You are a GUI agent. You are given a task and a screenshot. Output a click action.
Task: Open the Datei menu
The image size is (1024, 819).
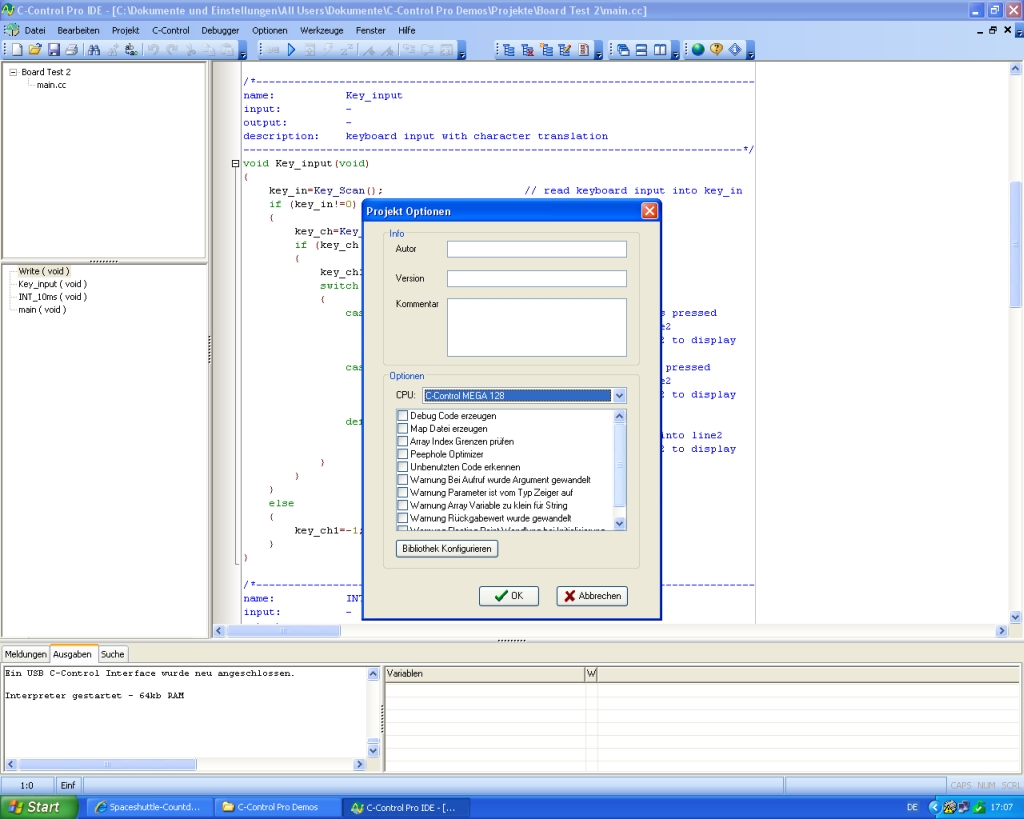pos(35,30)
